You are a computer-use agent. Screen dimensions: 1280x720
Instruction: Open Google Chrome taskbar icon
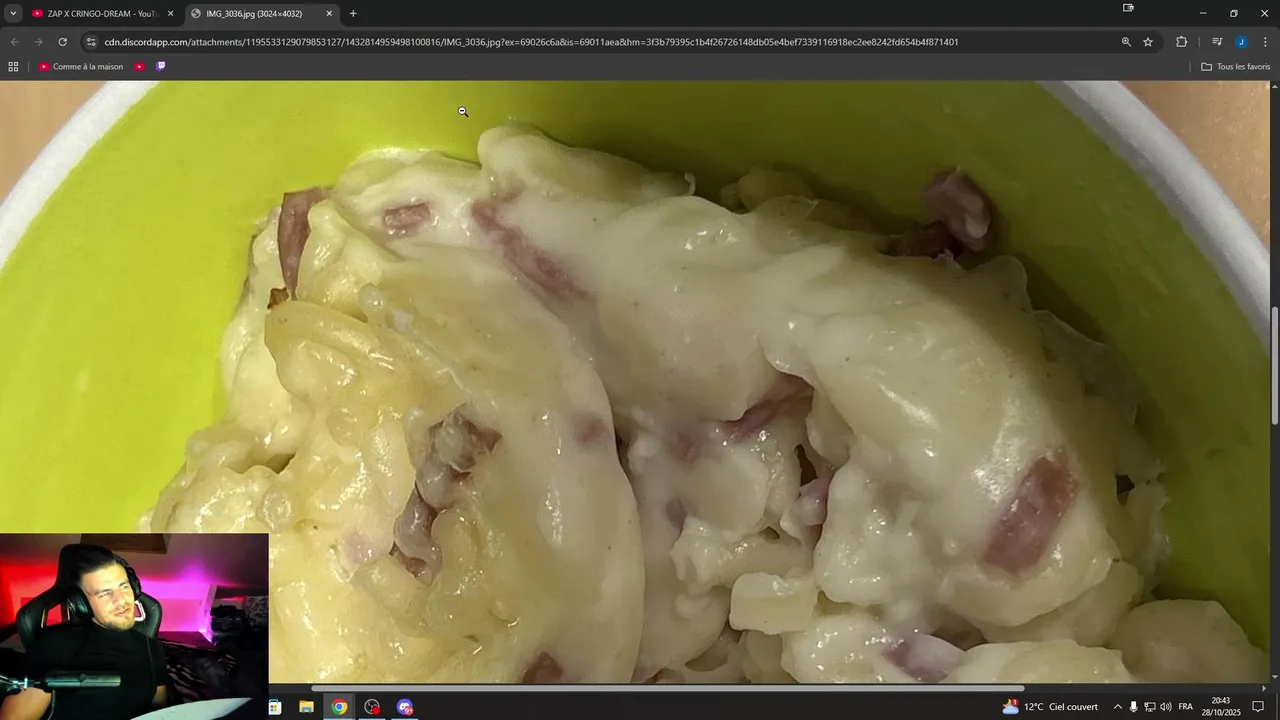tap(340, 707)
